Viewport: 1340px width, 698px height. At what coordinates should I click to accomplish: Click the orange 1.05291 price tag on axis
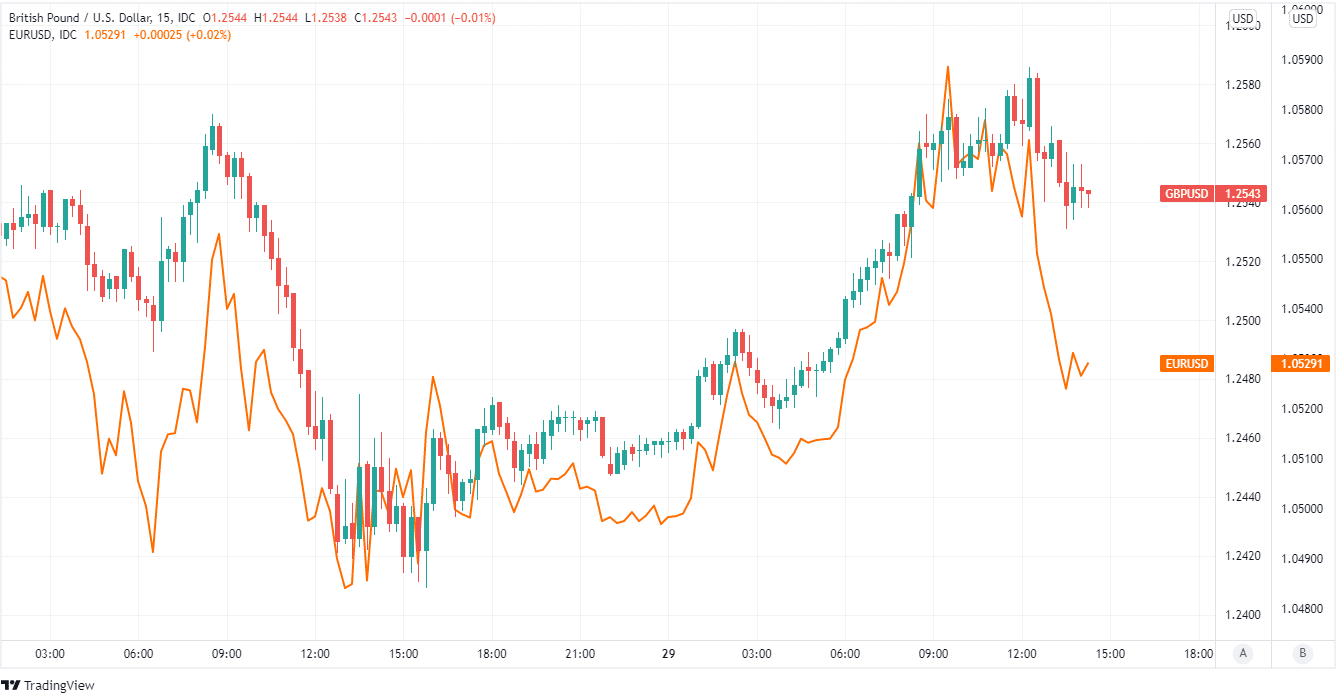click(1302, 364)
